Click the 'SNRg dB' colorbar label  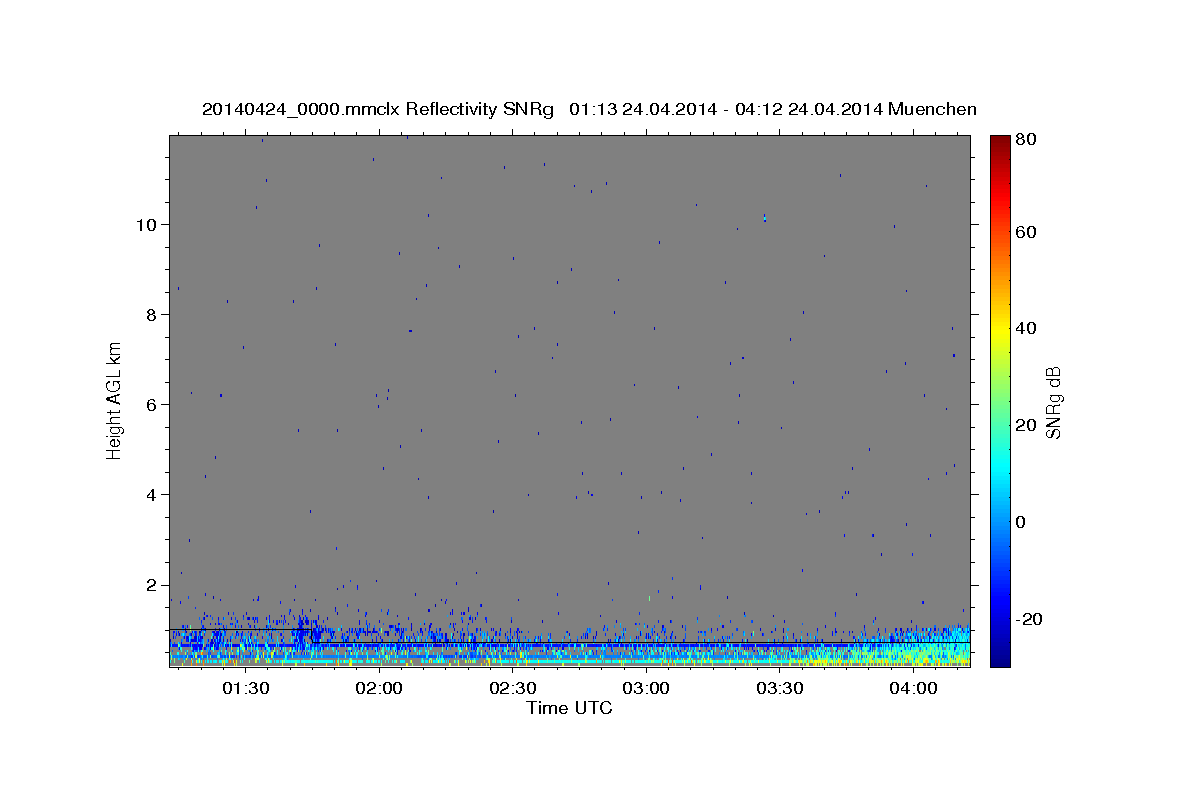point(1053,402)
